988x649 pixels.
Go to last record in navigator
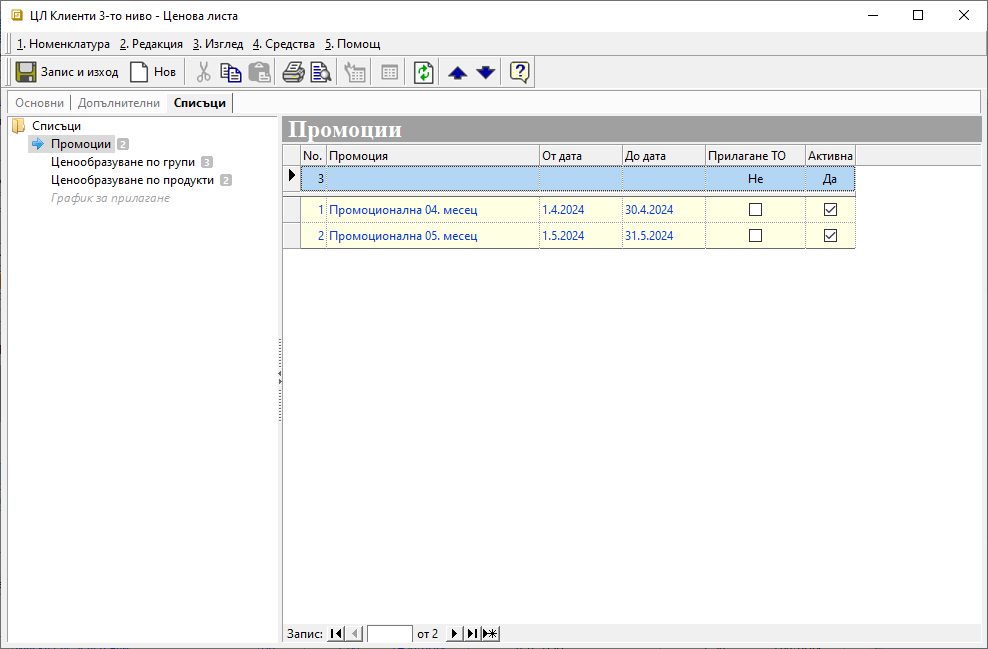[x=472, y=634]
